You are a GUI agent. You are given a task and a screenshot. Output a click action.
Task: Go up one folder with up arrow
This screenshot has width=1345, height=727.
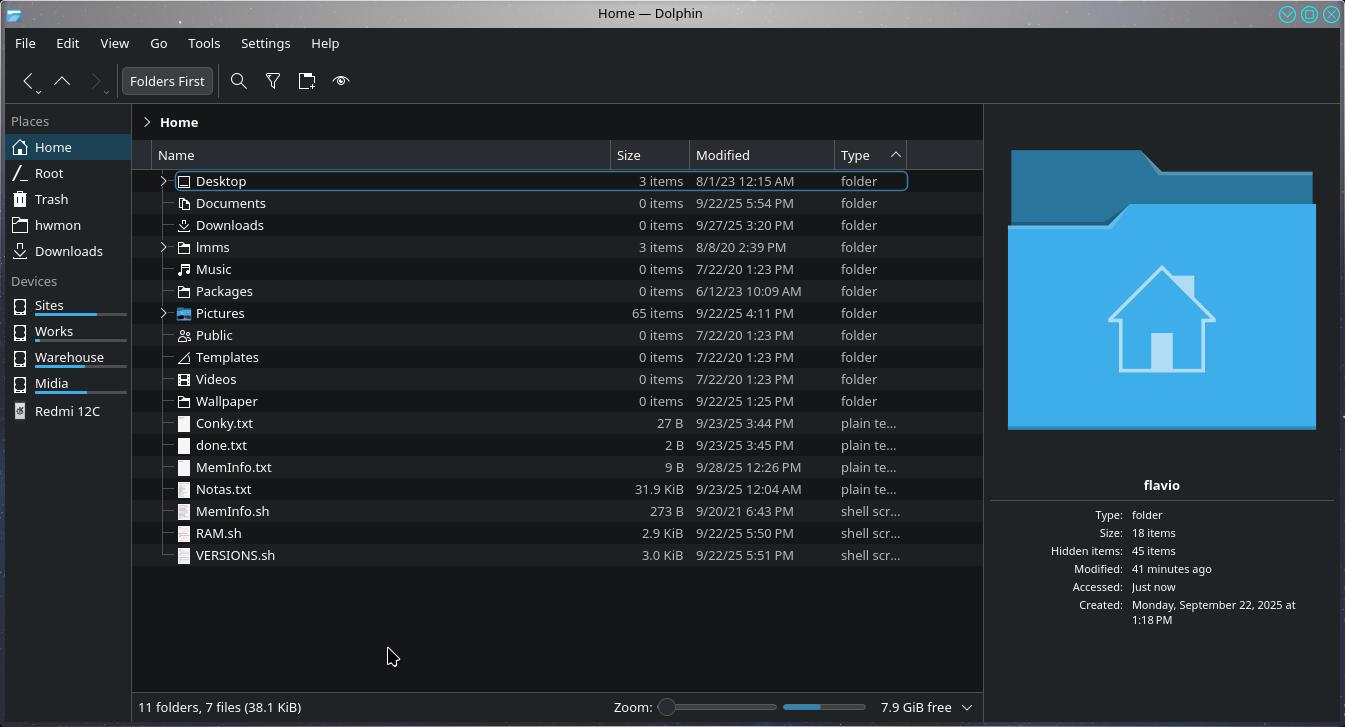(62, 81)
